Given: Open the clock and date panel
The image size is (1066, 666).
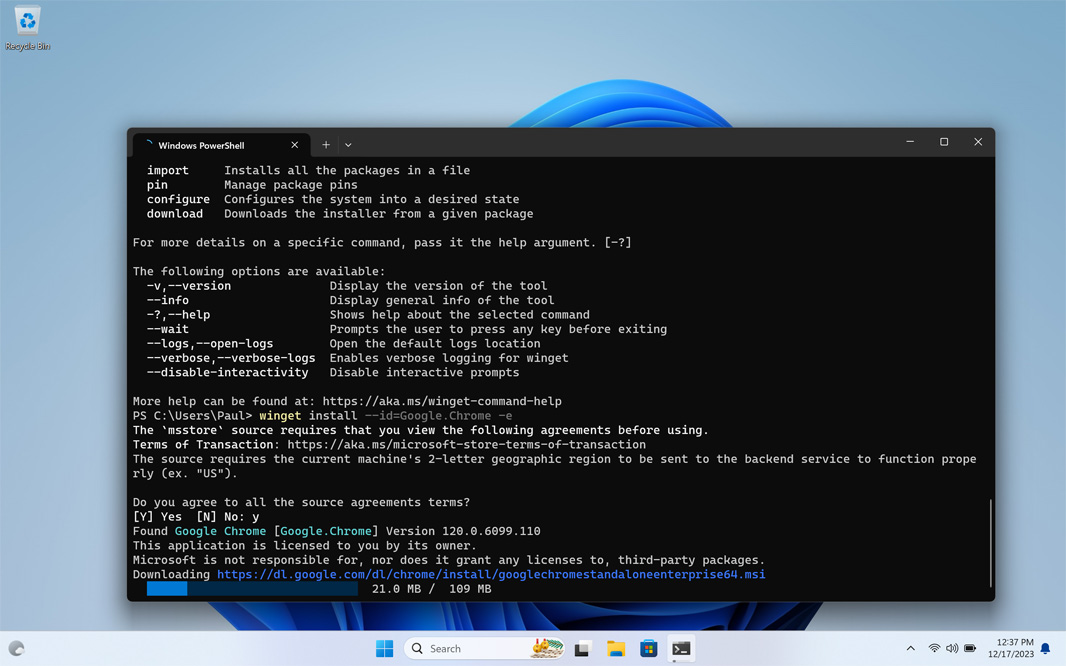Looking at the screenshot, I should (1010, 649).
